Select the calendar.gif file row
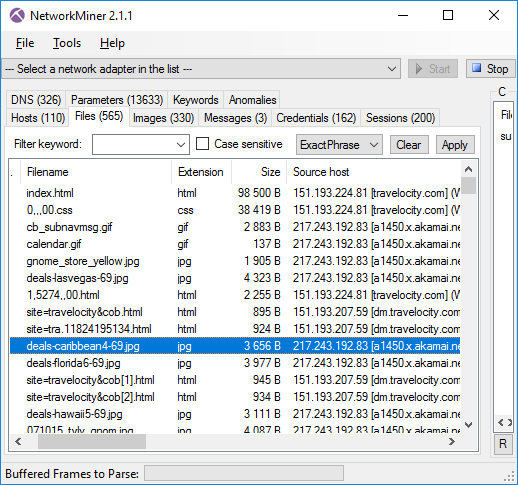This screenshot has height=485, width=518. pos(235,244)
